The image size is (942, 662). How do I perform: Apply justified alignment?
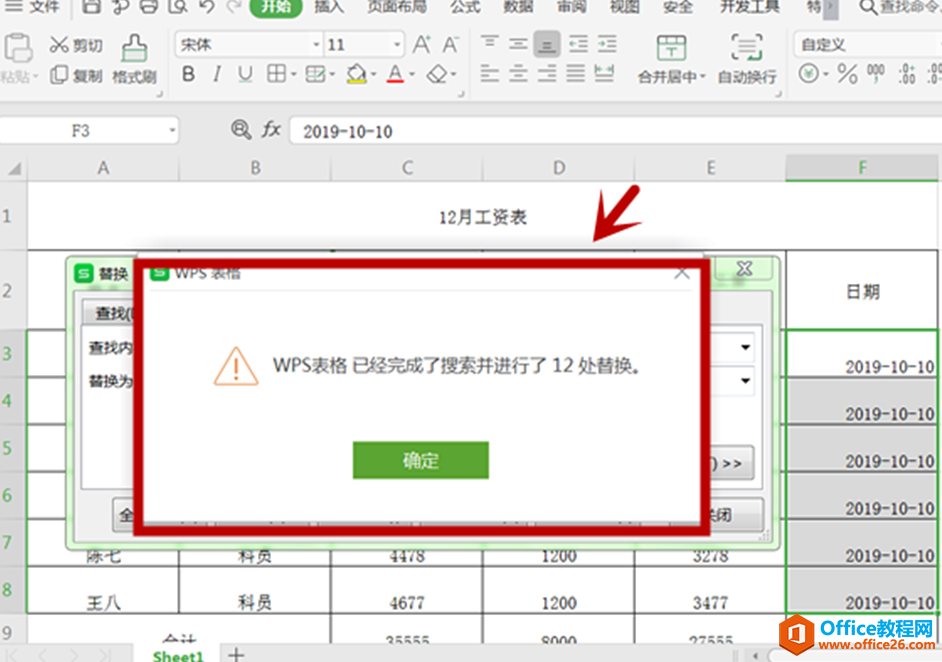coord(576,74)
